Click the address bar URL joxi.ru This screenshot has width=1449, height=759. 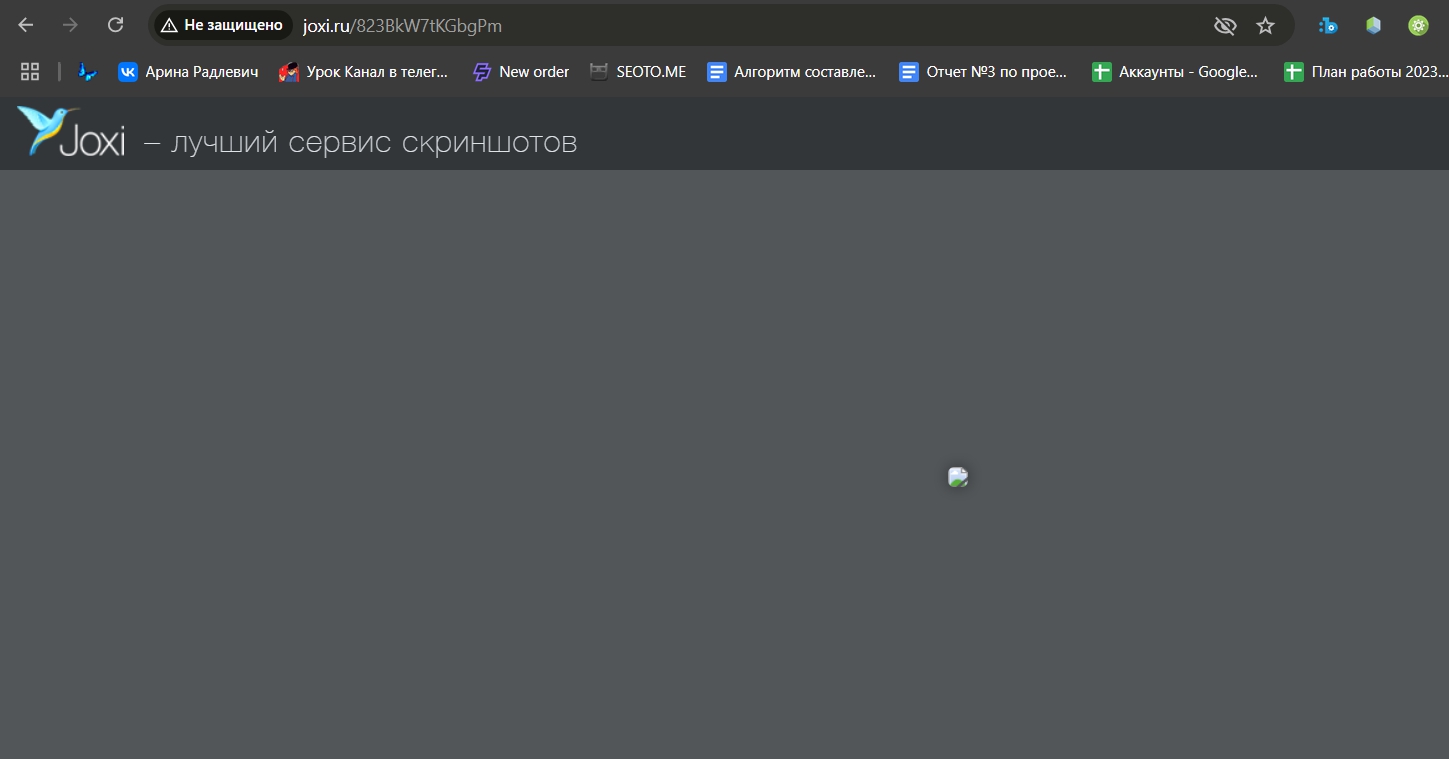pyautogui.click(x=402, y=26)
